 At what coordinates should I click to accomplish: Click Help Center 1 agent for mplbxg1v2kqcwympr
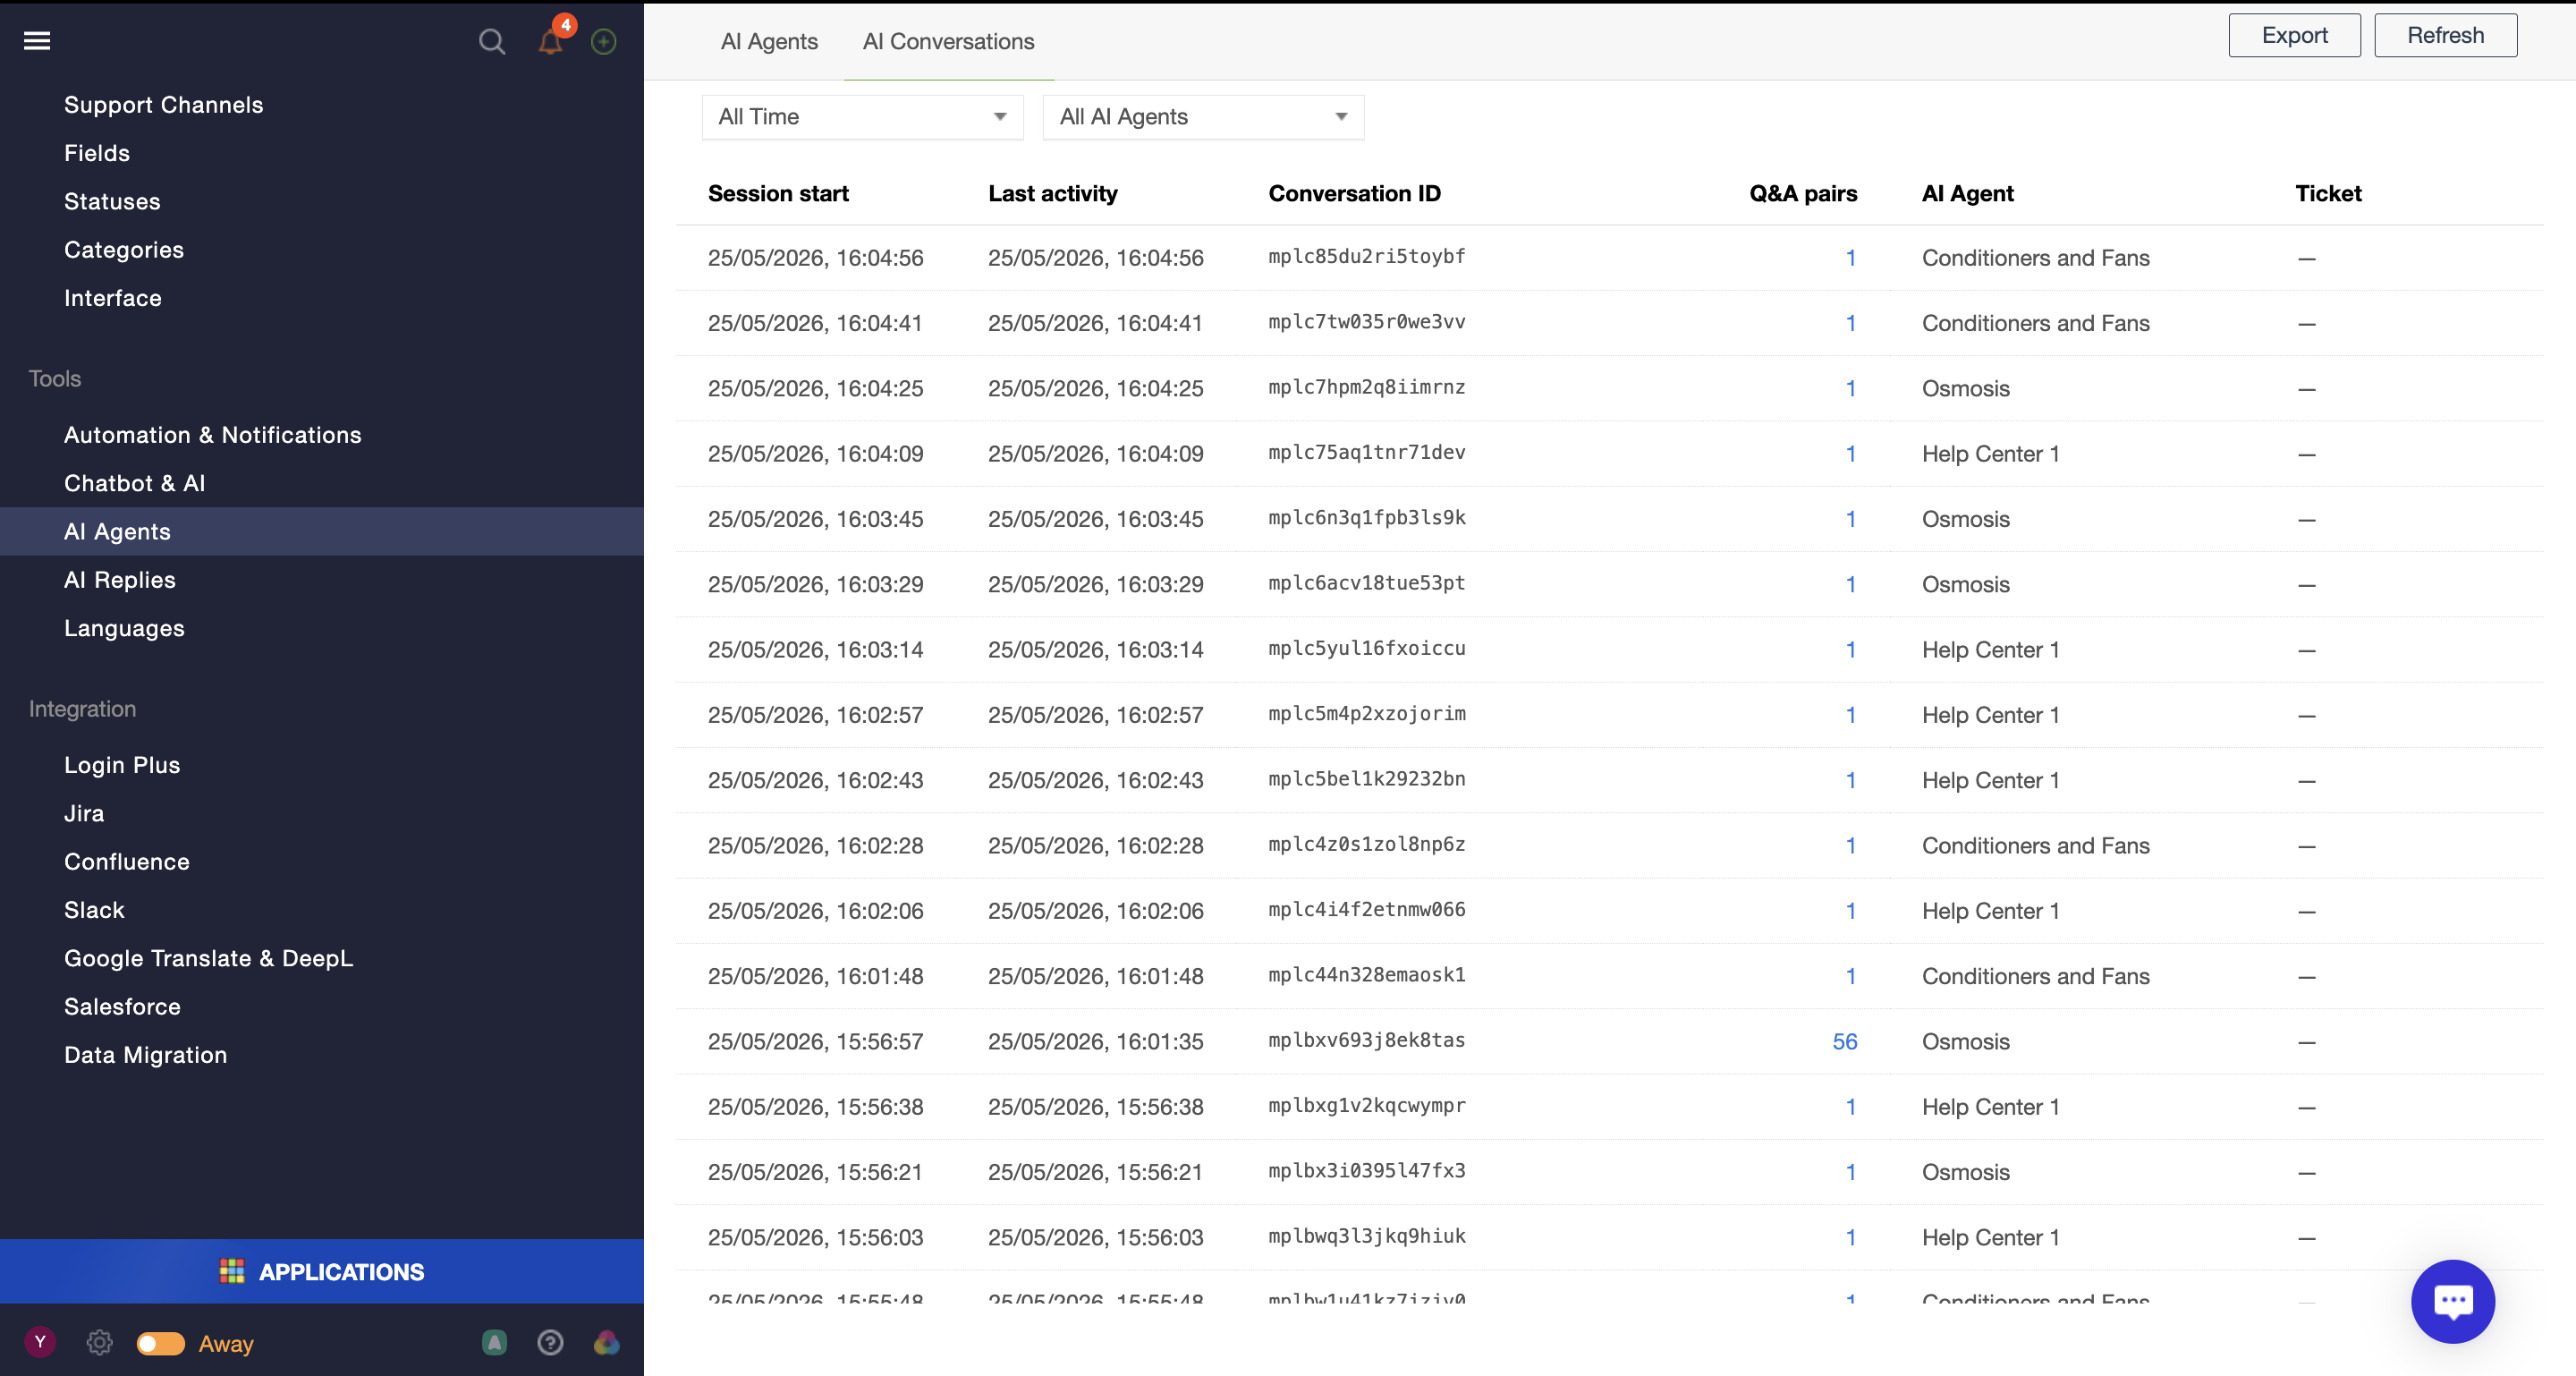[1990, 1106]
